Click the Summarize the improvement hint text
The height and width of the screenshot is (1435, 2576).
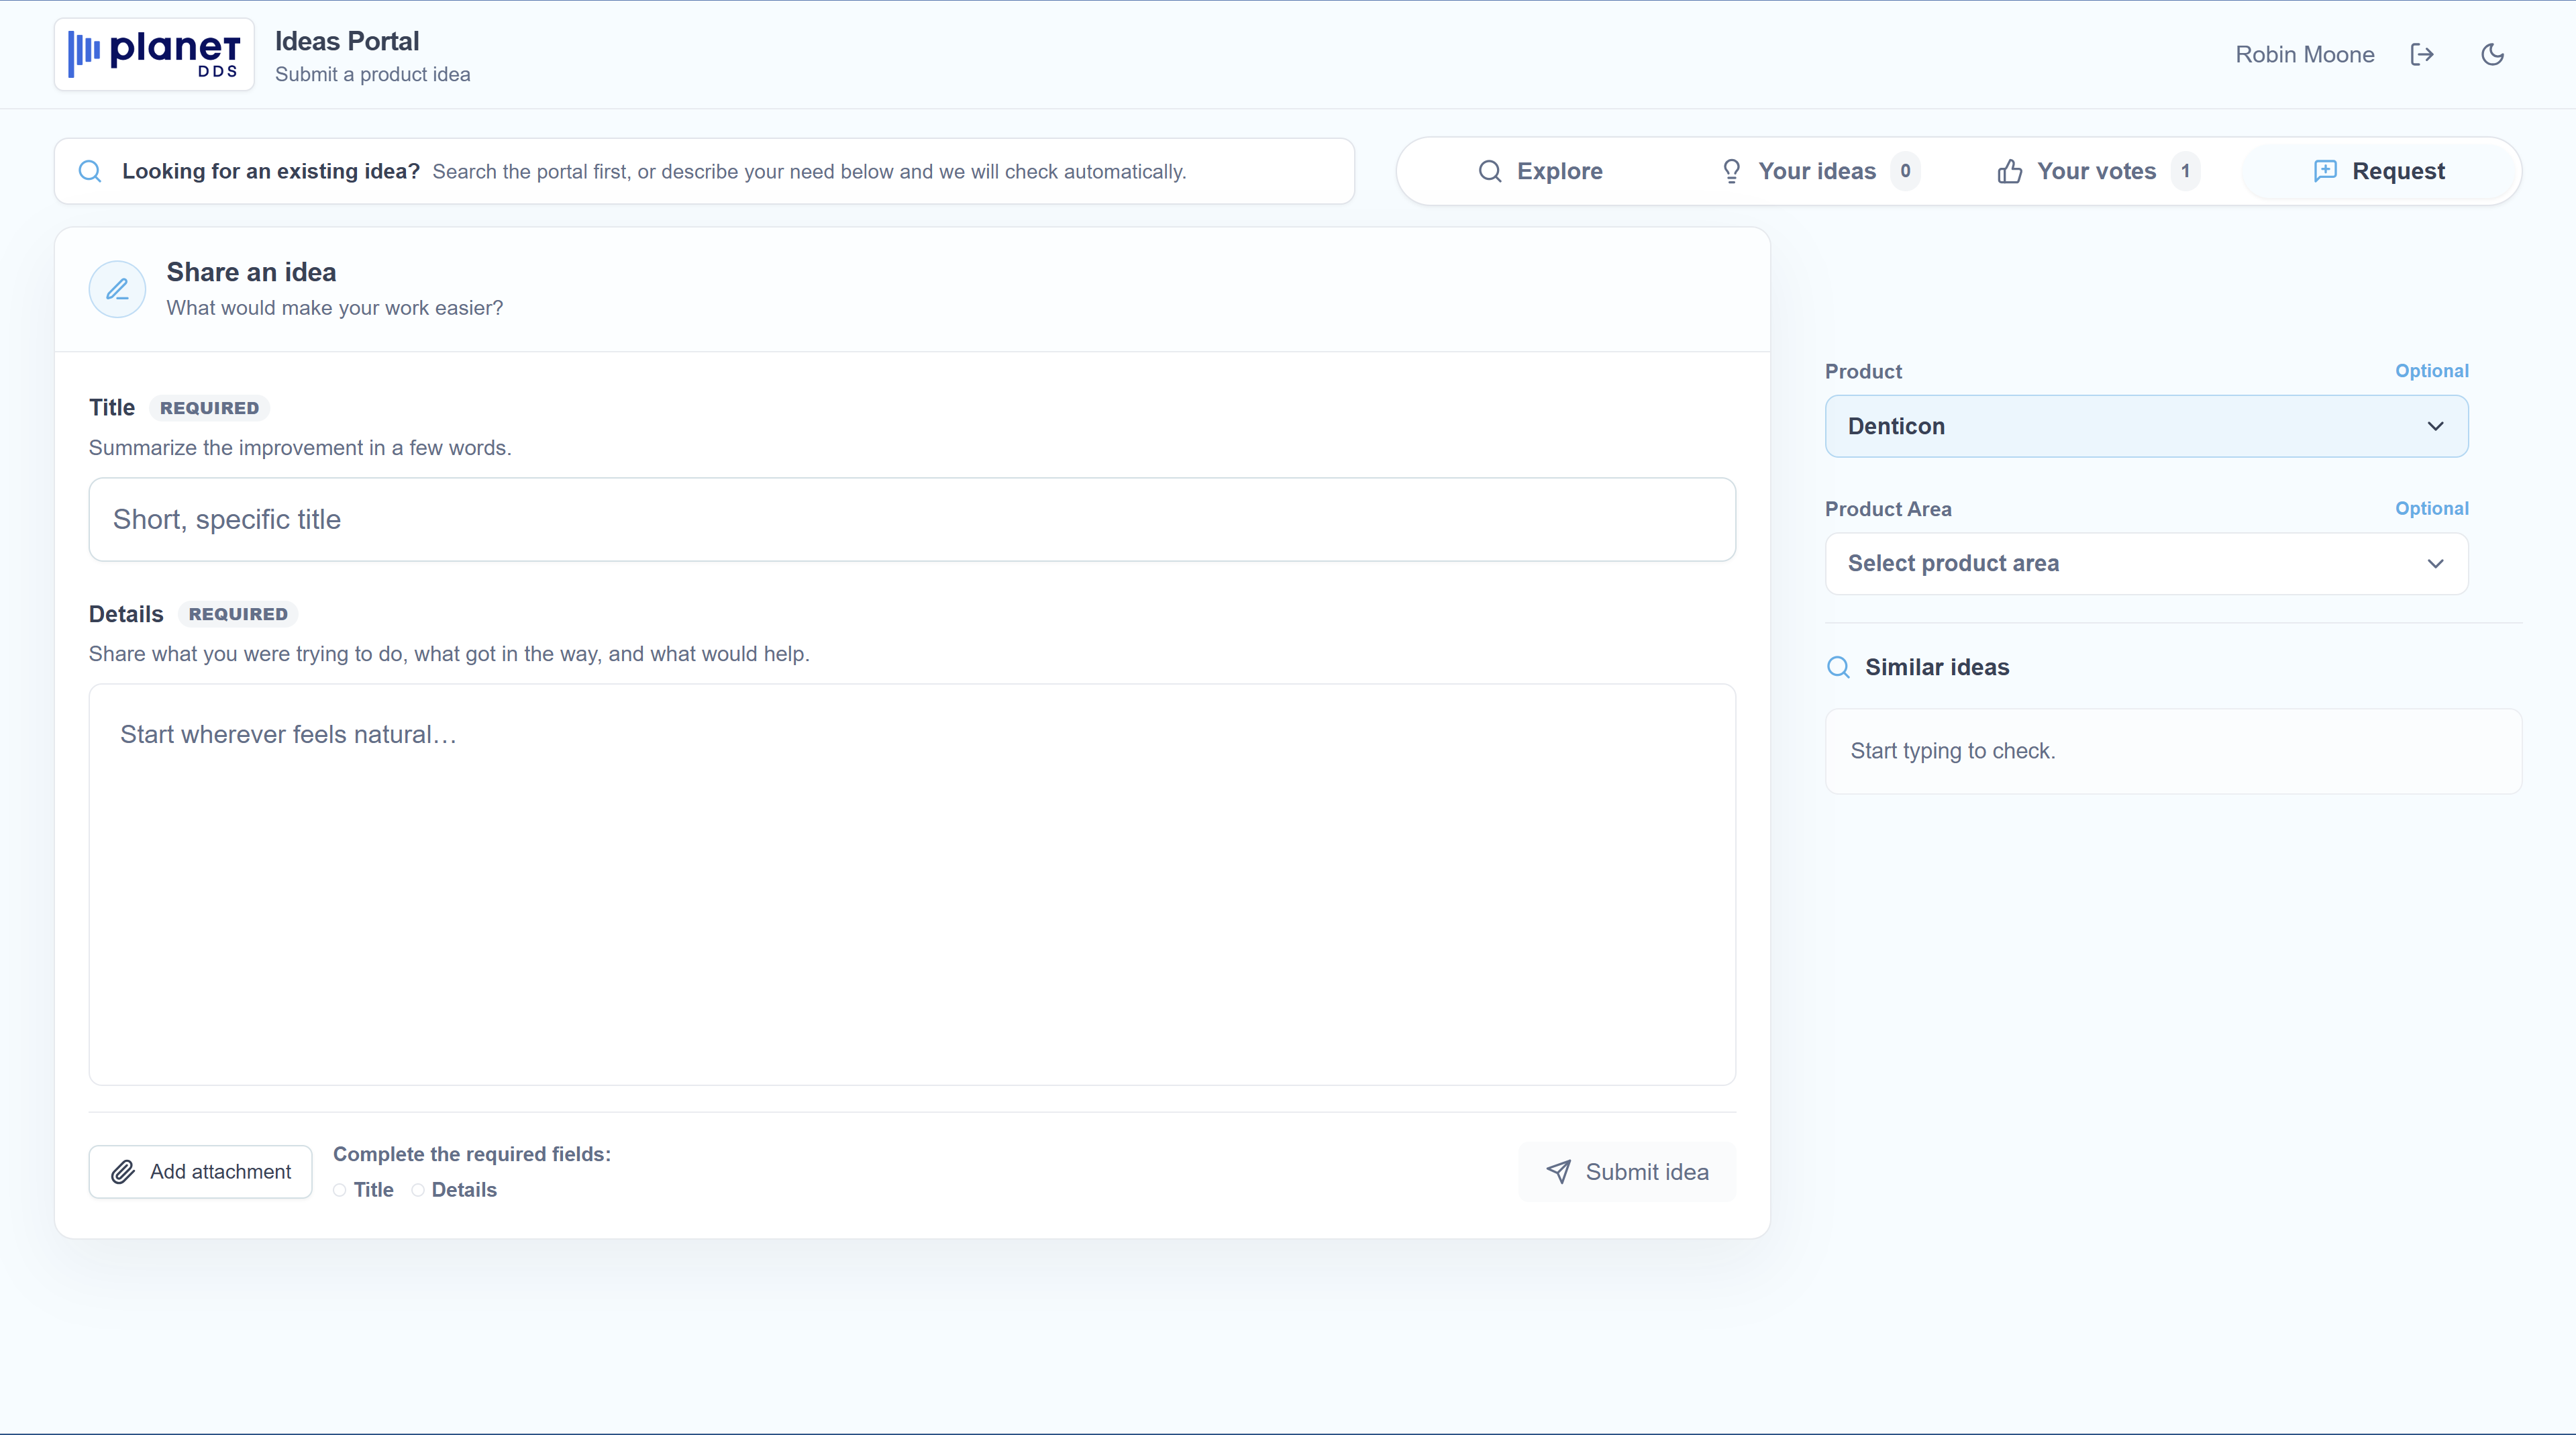point(300,448)
